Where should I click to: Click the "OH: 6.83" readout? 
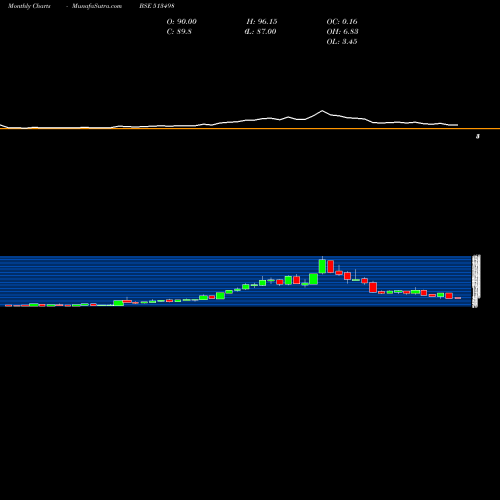(342, 31)
